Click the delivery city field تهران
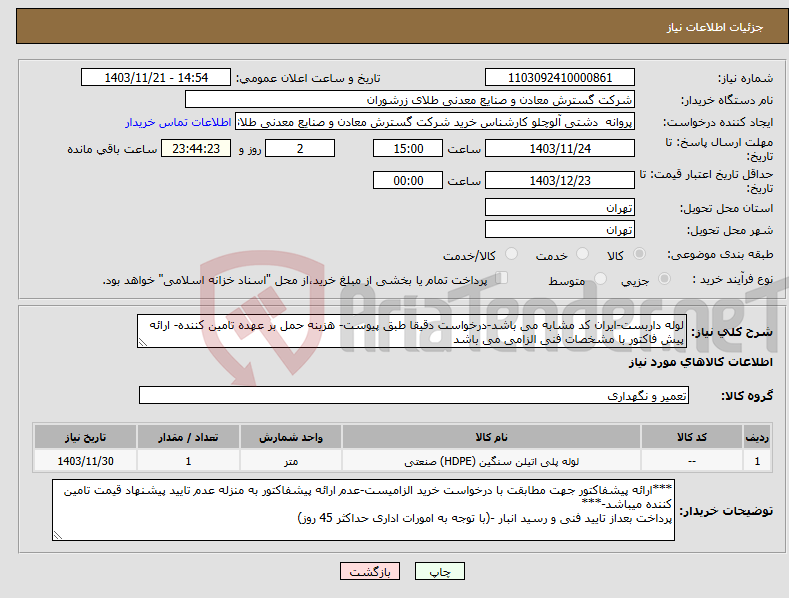The width and height of the screenshot is (789, 598). point(560,230)
